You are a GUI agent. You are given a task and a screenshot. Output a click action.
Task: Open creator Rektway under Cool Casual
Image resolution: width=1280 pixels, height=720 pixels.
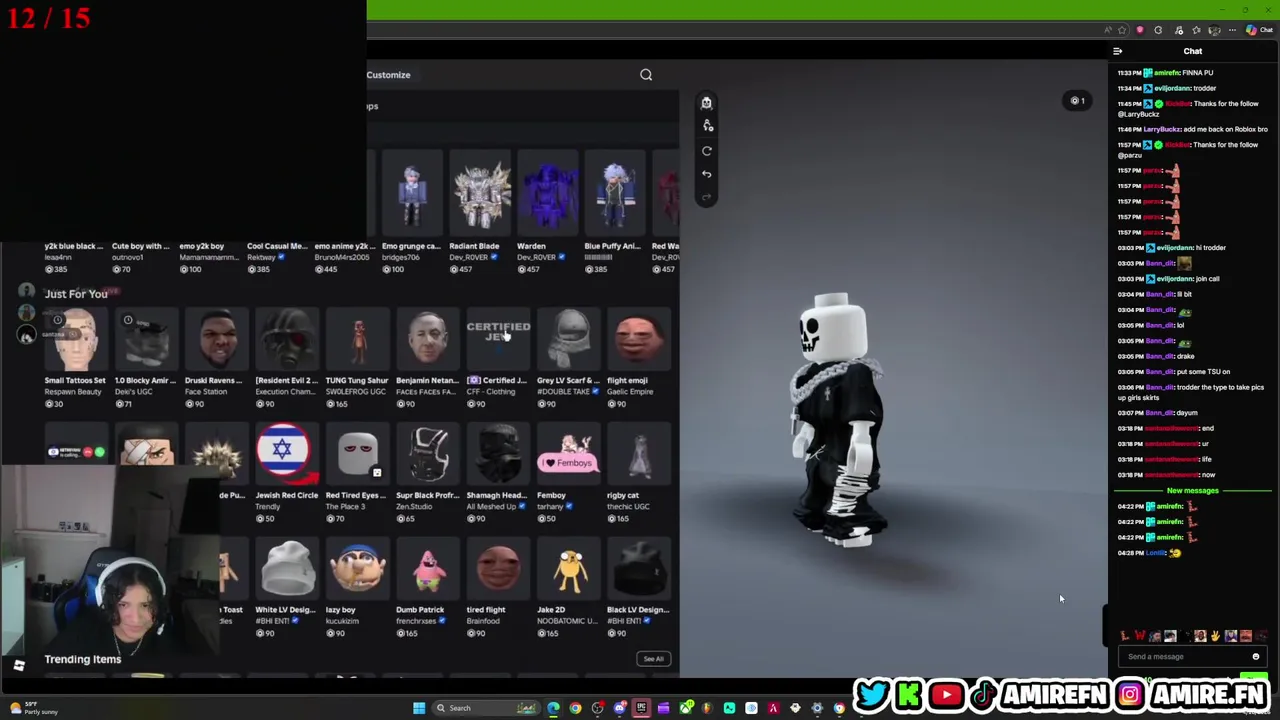coord(261,257)
